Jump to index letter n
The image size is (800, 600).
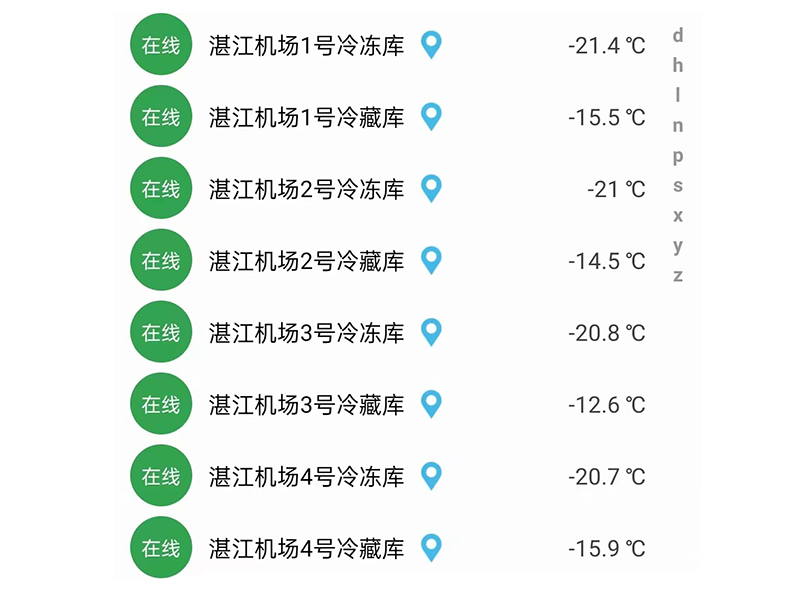coord(678,126)
